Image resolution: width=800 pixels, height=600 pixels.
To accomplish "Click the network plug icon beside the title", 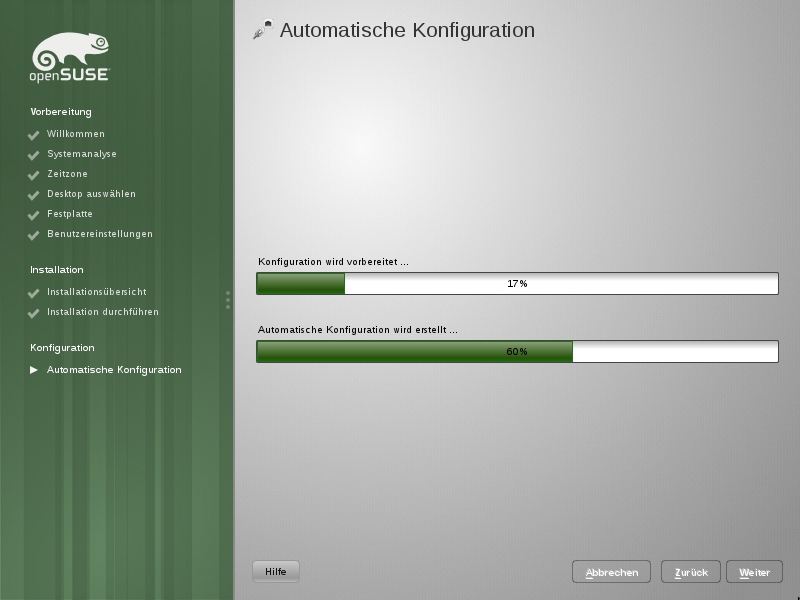I will (x=263, y=30).
